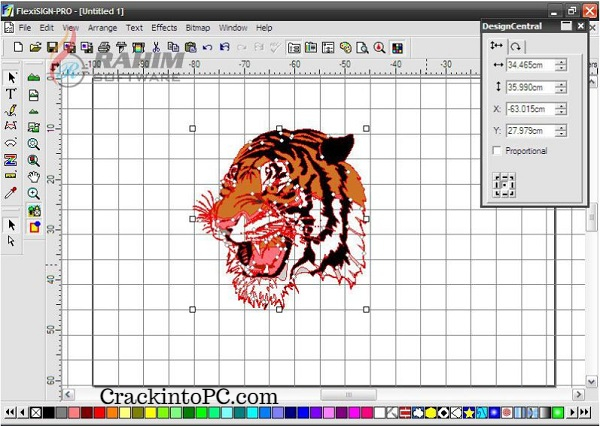Click the horizontal scrollbar thumb
Viewport: 600px width, 426px height.
pos(348,394)
